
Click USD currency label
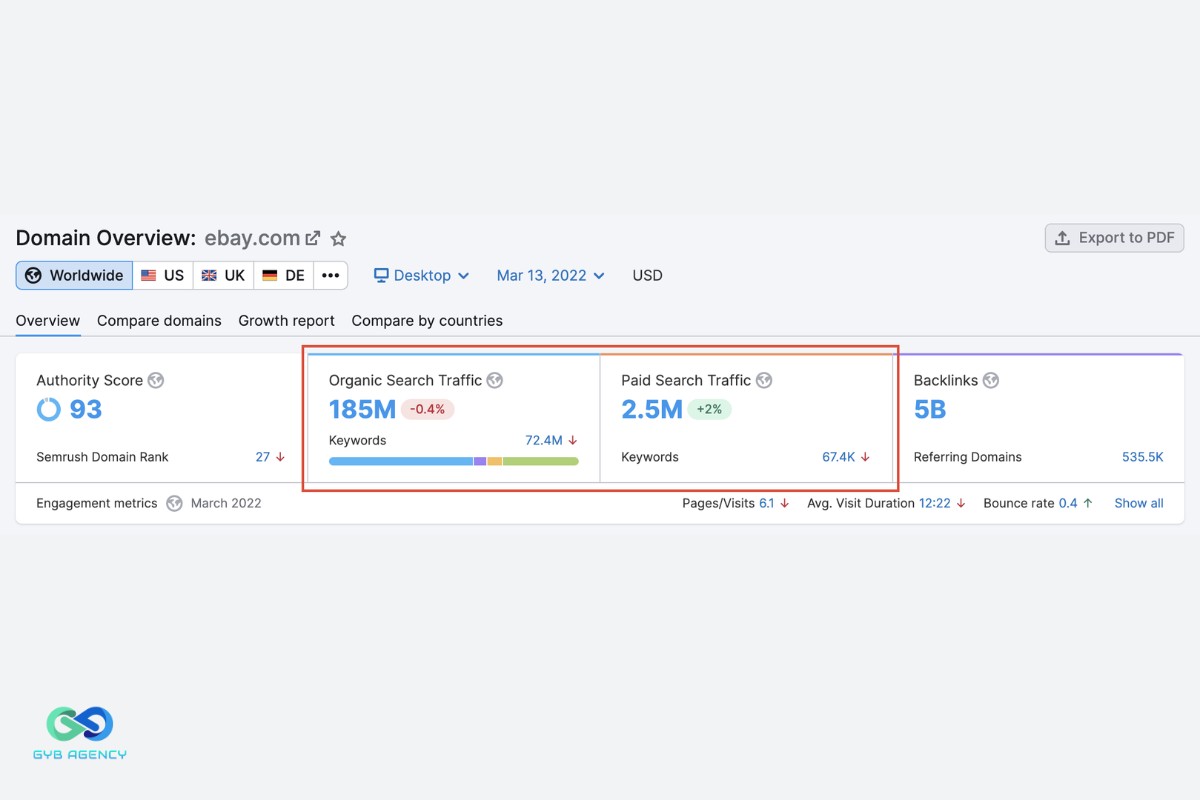tap(647, 275)
